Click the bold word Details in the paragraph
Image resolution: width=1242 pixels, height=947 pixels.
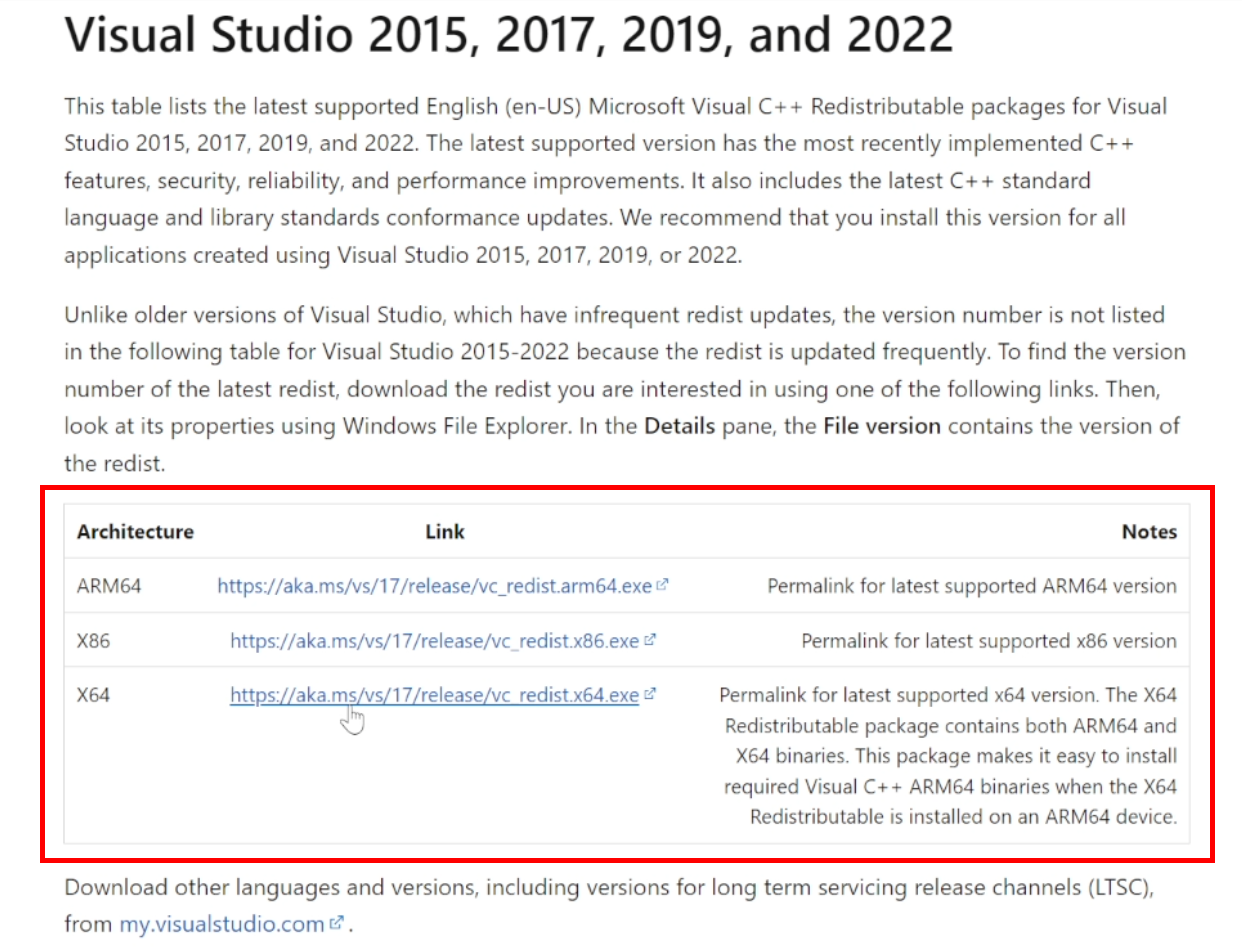(679, 426)
